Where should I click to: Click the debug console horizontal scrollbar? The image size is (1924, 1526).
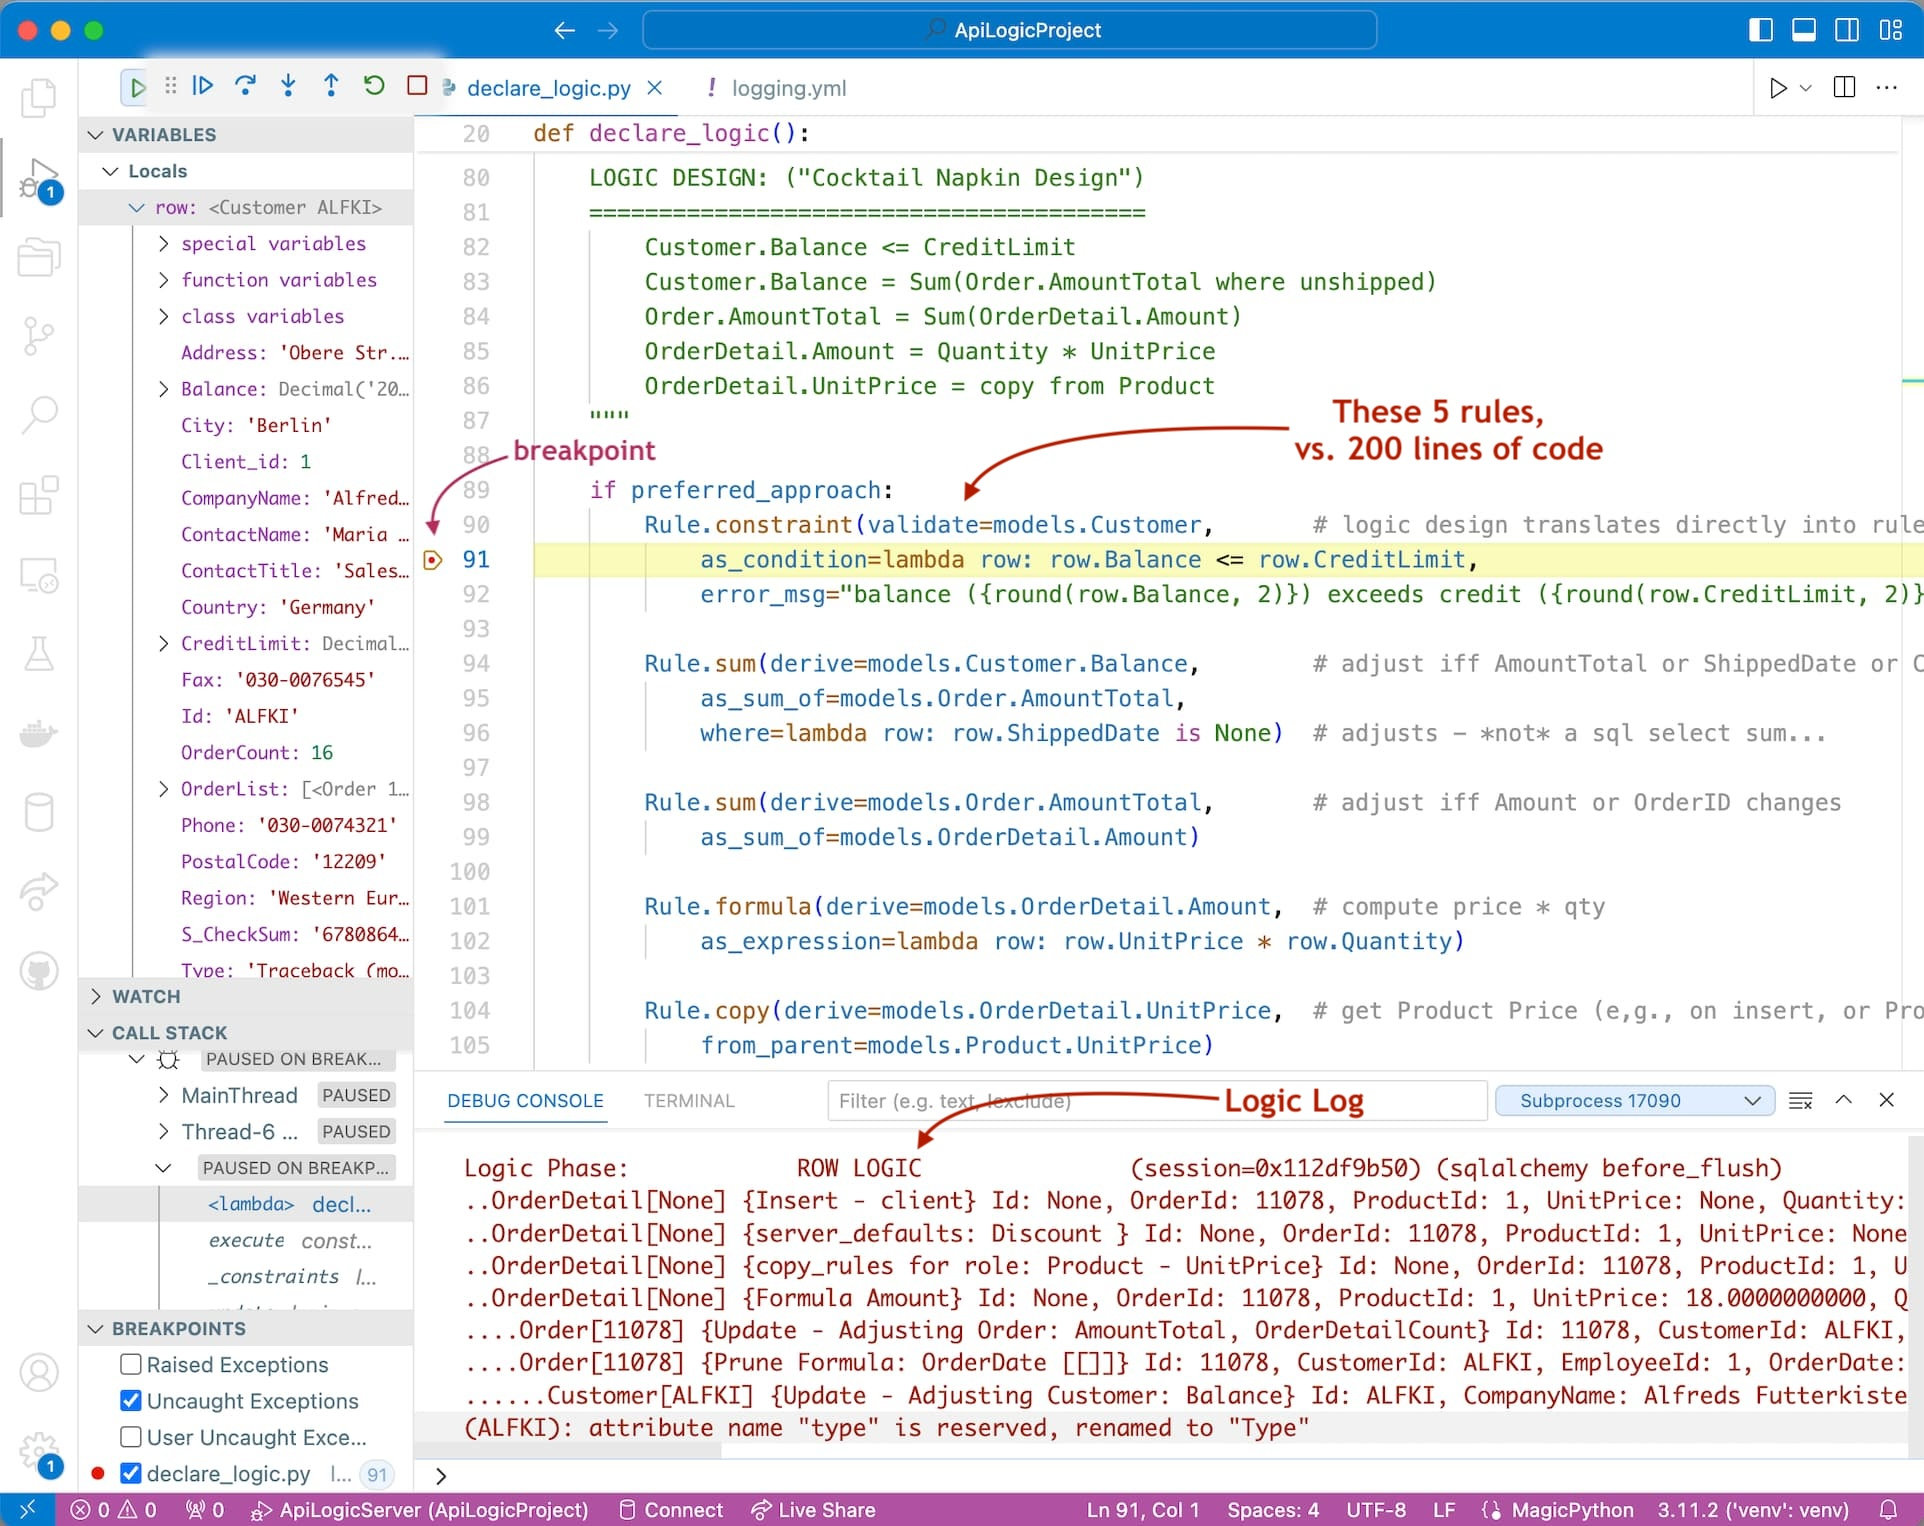[x=568, y=1451]
